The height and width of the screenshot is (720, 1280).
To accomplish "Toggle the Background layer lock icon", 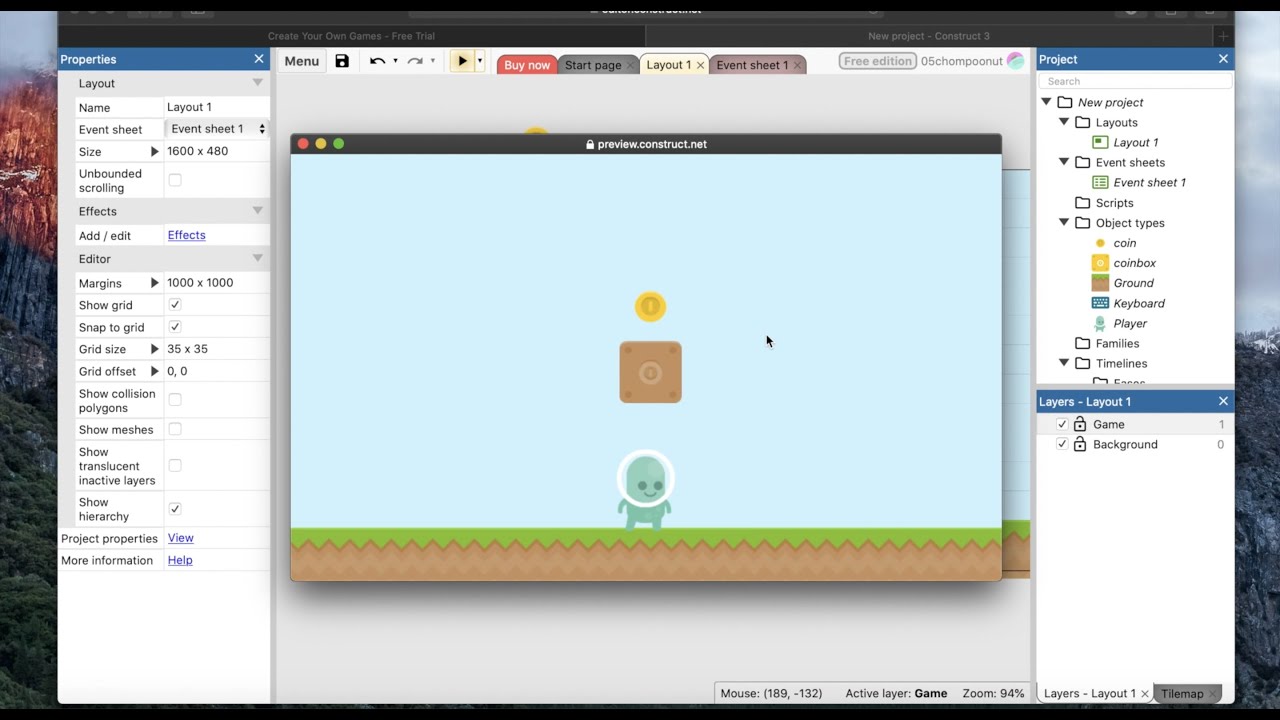I will (x=1080, y=444).
